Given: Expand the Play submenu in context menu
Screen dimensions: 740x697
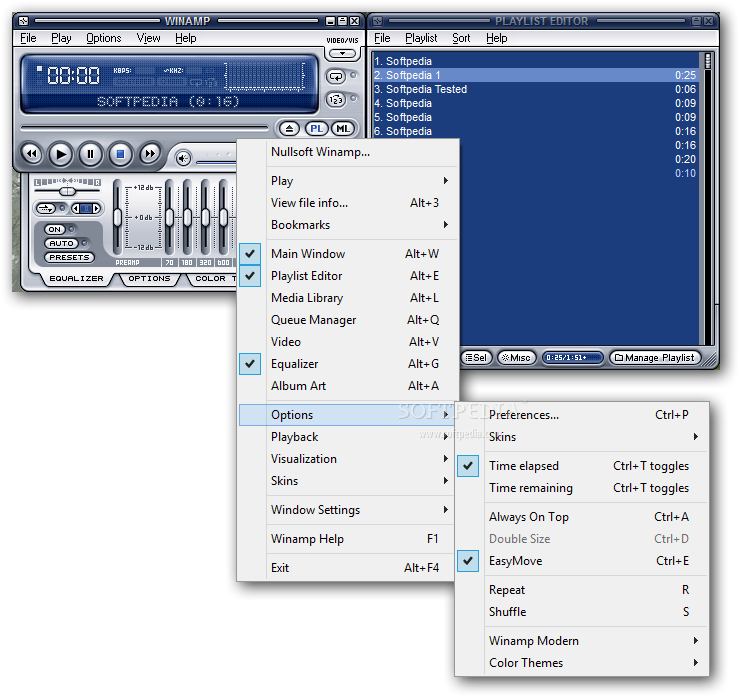Looking at the screenshot, I should pyautogui.click(x=348, y=181).
